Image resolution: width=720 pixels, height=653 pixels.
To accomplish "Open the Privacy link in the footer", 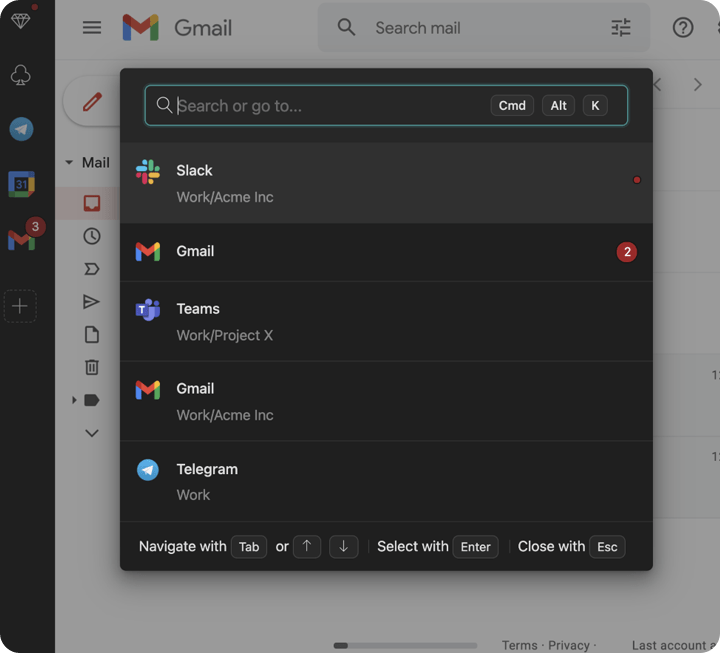I will coord(569,645).
